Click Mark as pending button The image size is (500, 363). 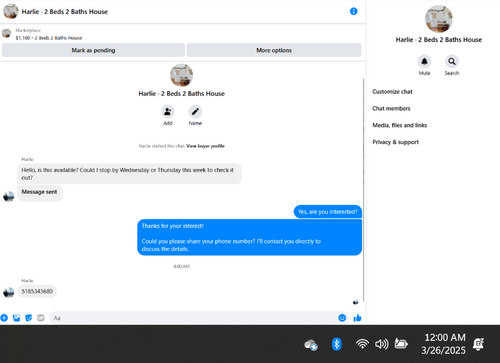(x=93, y=50)
